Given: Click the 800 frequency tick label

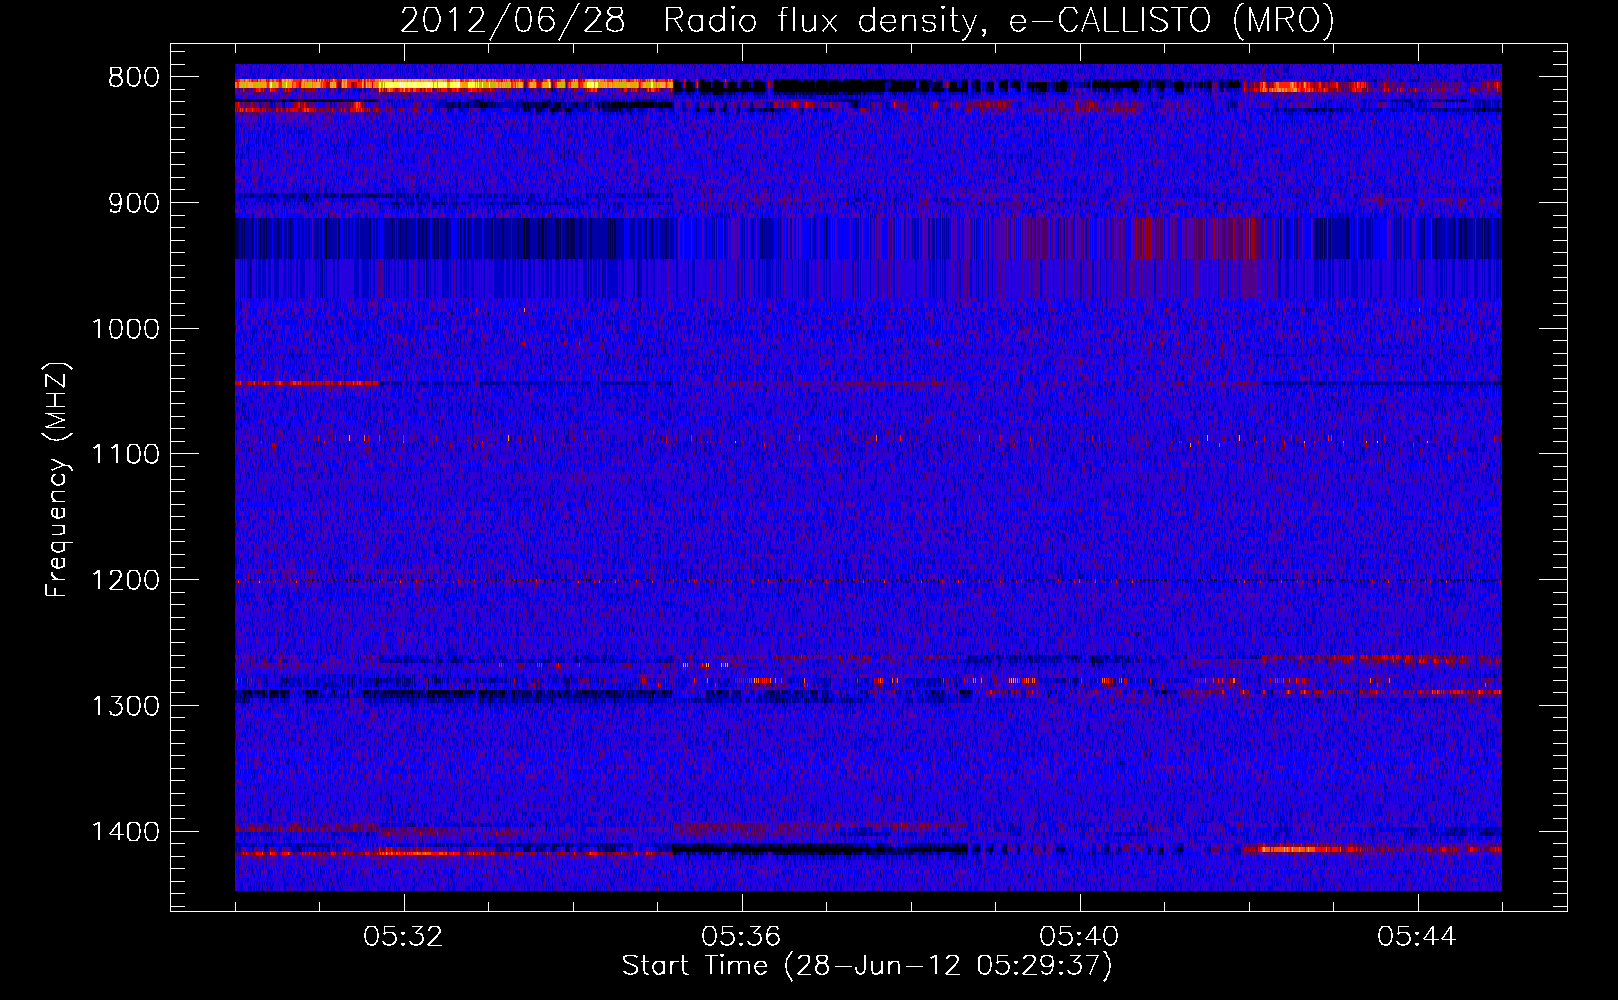Looking at the screenshot, I should pos(134,78).
